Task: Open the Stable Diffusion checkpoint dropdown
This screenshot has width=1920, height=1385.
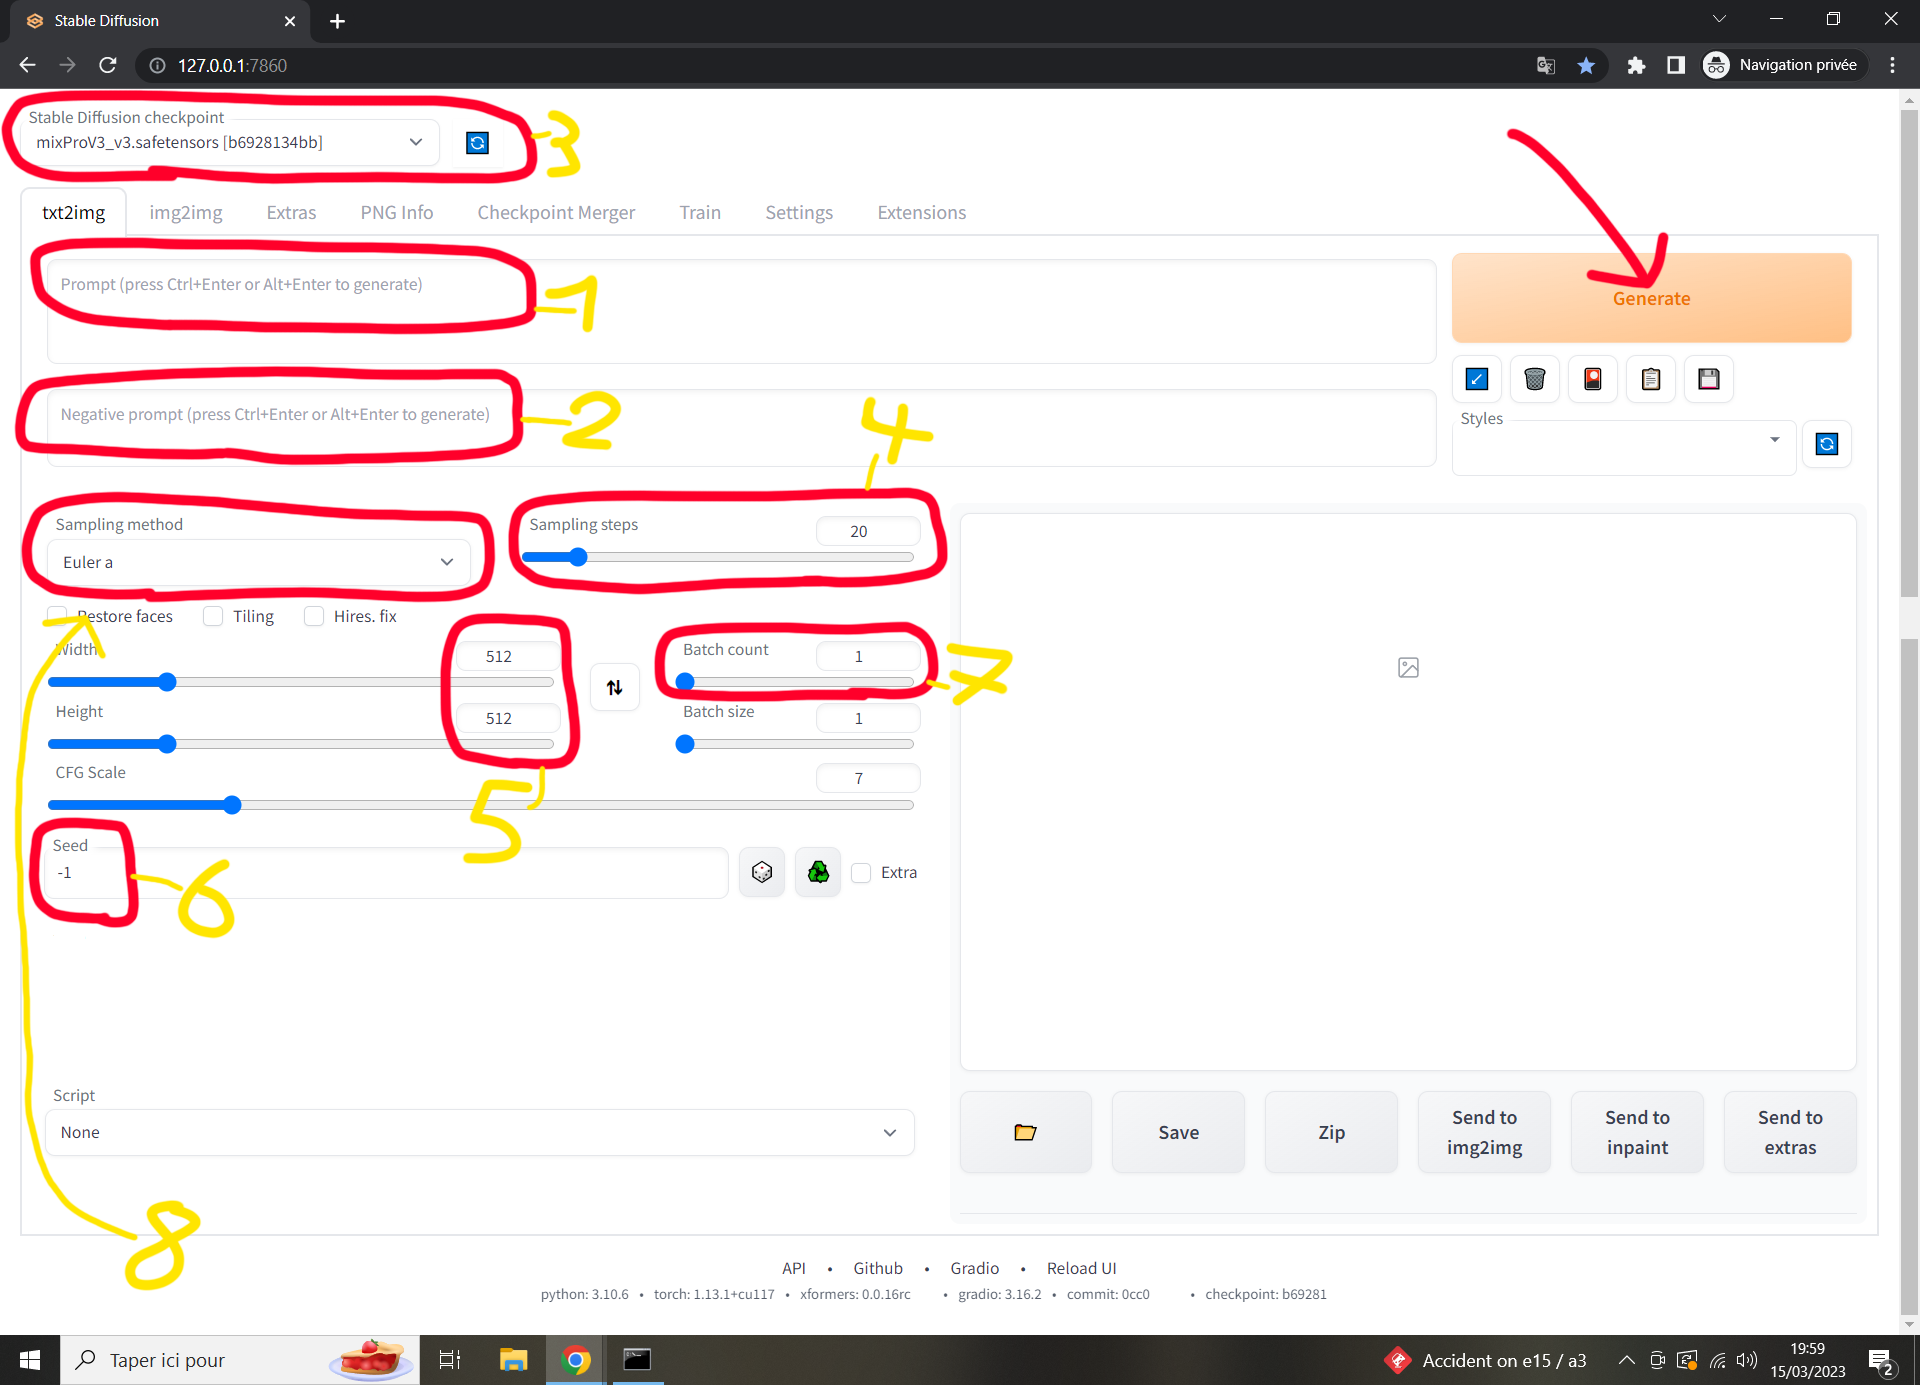Action: tap(228, 142)
